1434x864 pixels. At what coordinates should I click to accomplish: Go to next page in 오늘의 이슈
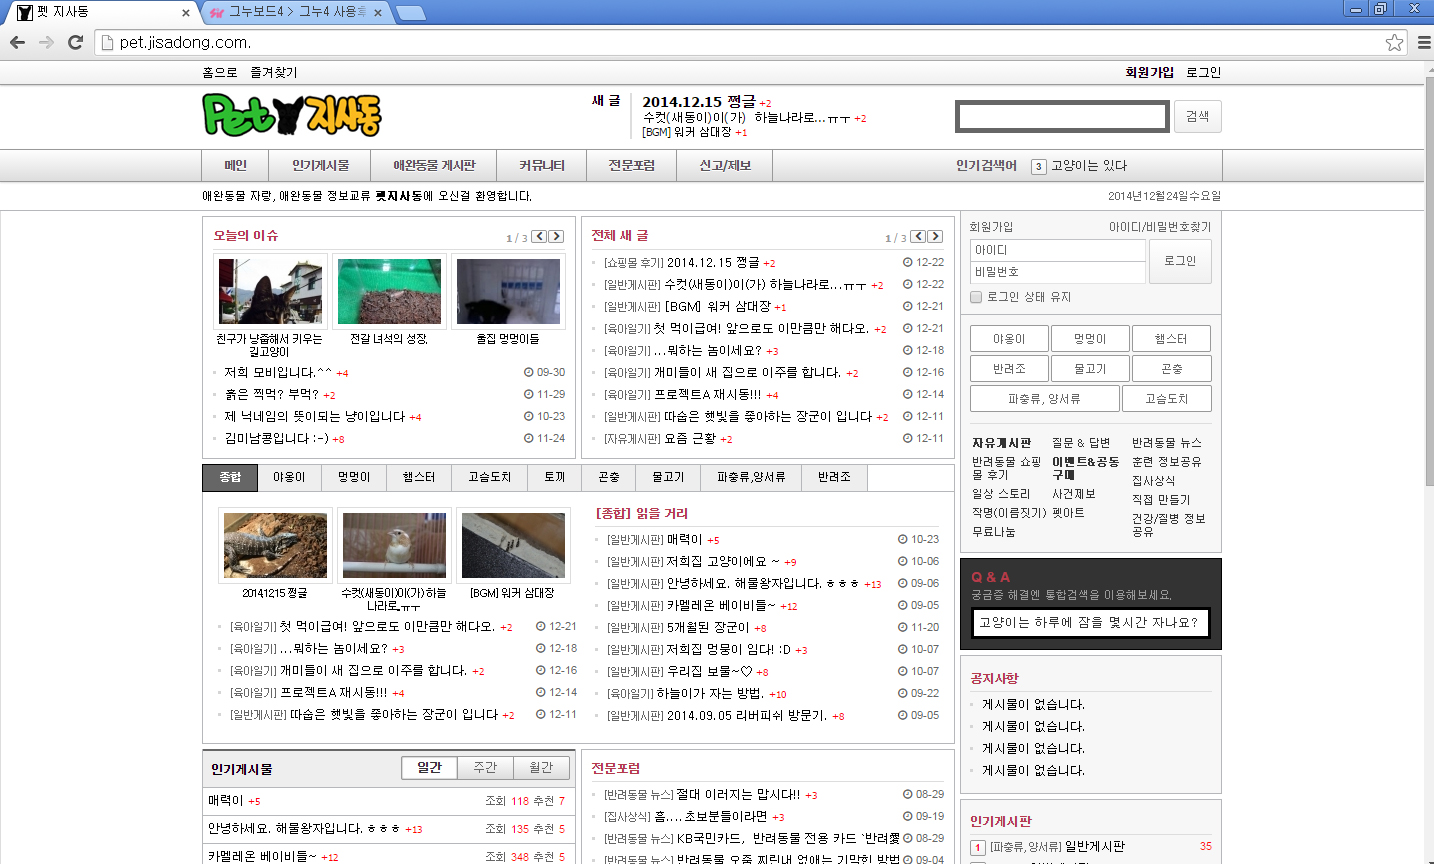(x=556, y=237)
